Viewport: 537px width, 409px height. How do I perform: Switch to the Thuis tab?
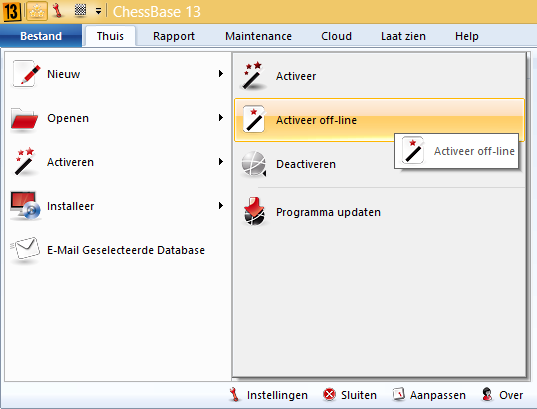(x=110, y=36)
